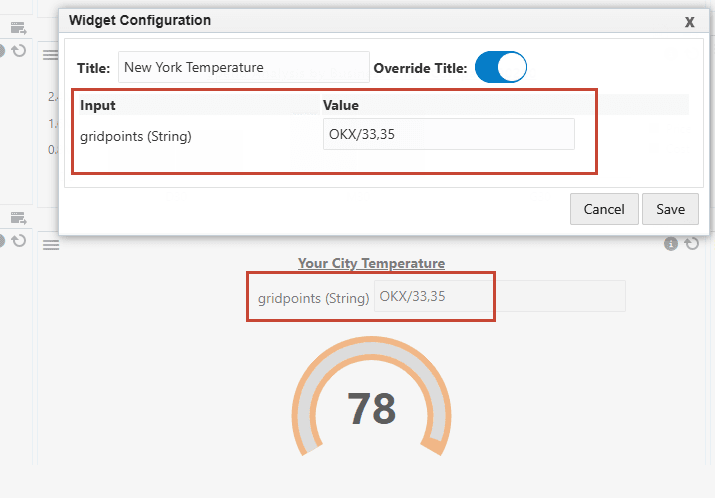Open Your City Temperature title link
The width and height of the screenshot is (715, 498).
point(372,263)
